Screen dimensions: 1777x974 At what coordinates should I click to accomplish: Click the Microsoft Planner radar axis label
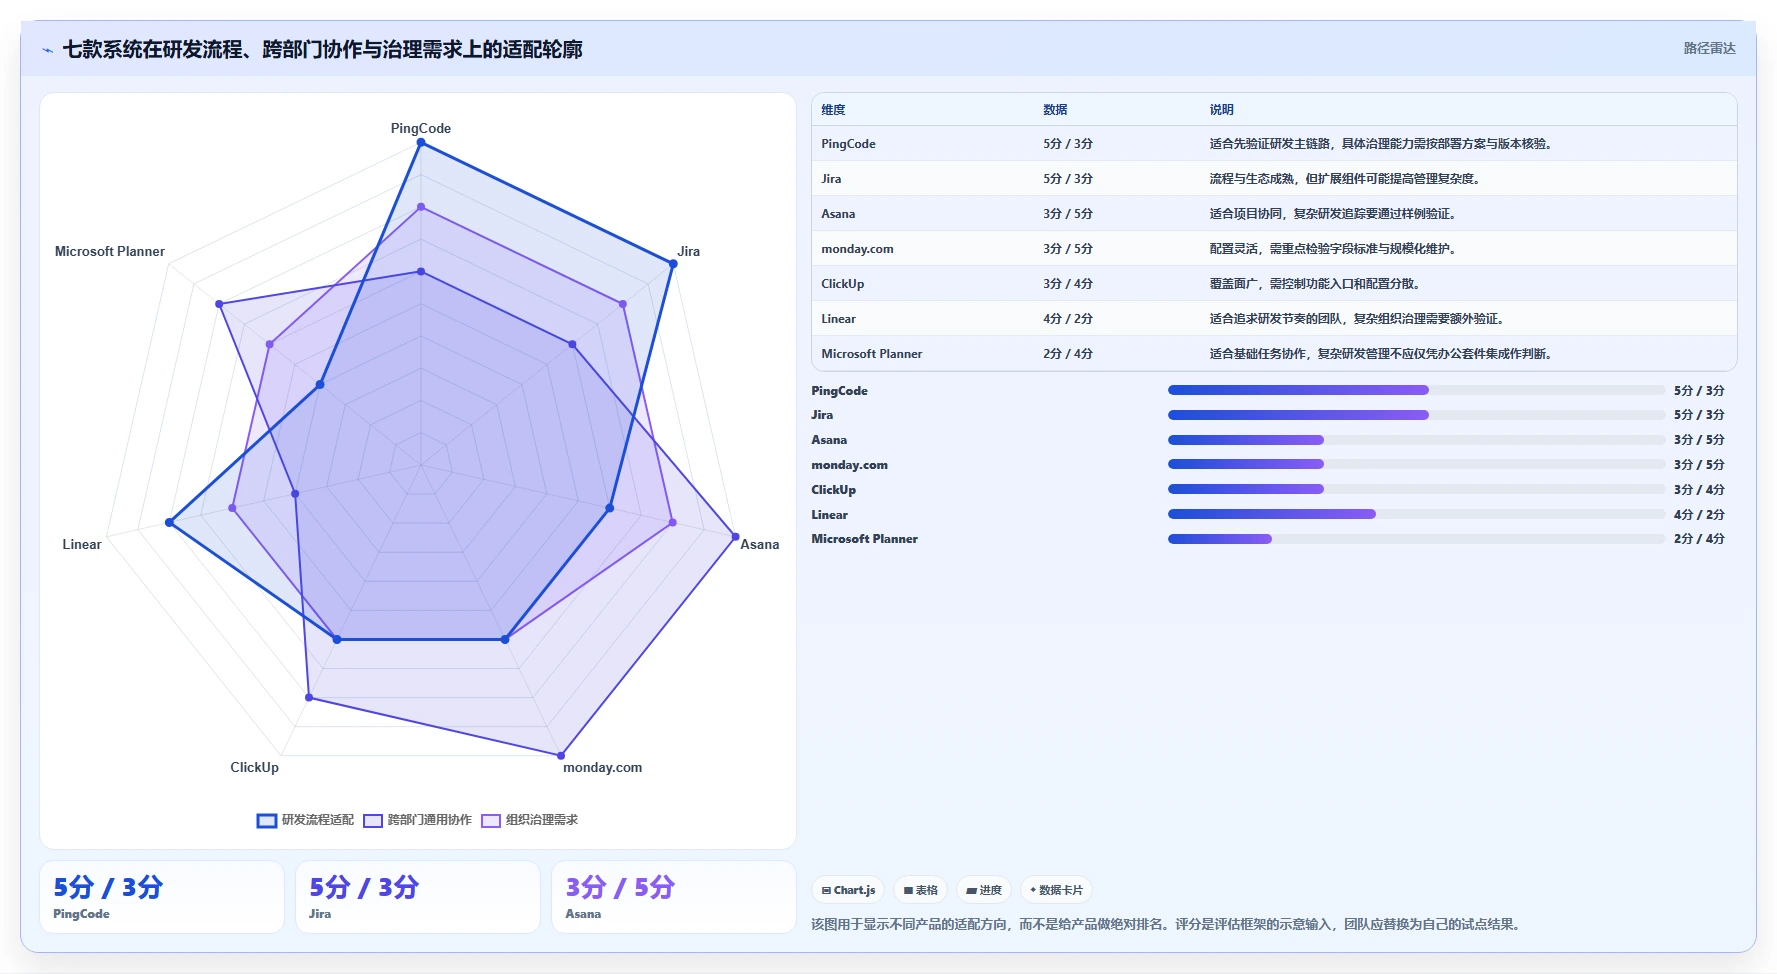click(x=110, y=251)
